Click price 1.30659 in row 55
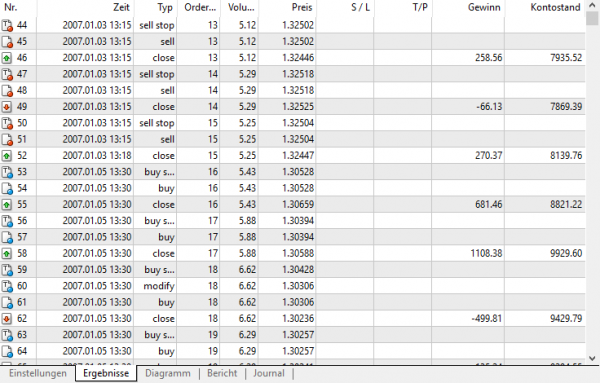Image resolution: width=600 pixels, height=383 pixels. point(298,205)
